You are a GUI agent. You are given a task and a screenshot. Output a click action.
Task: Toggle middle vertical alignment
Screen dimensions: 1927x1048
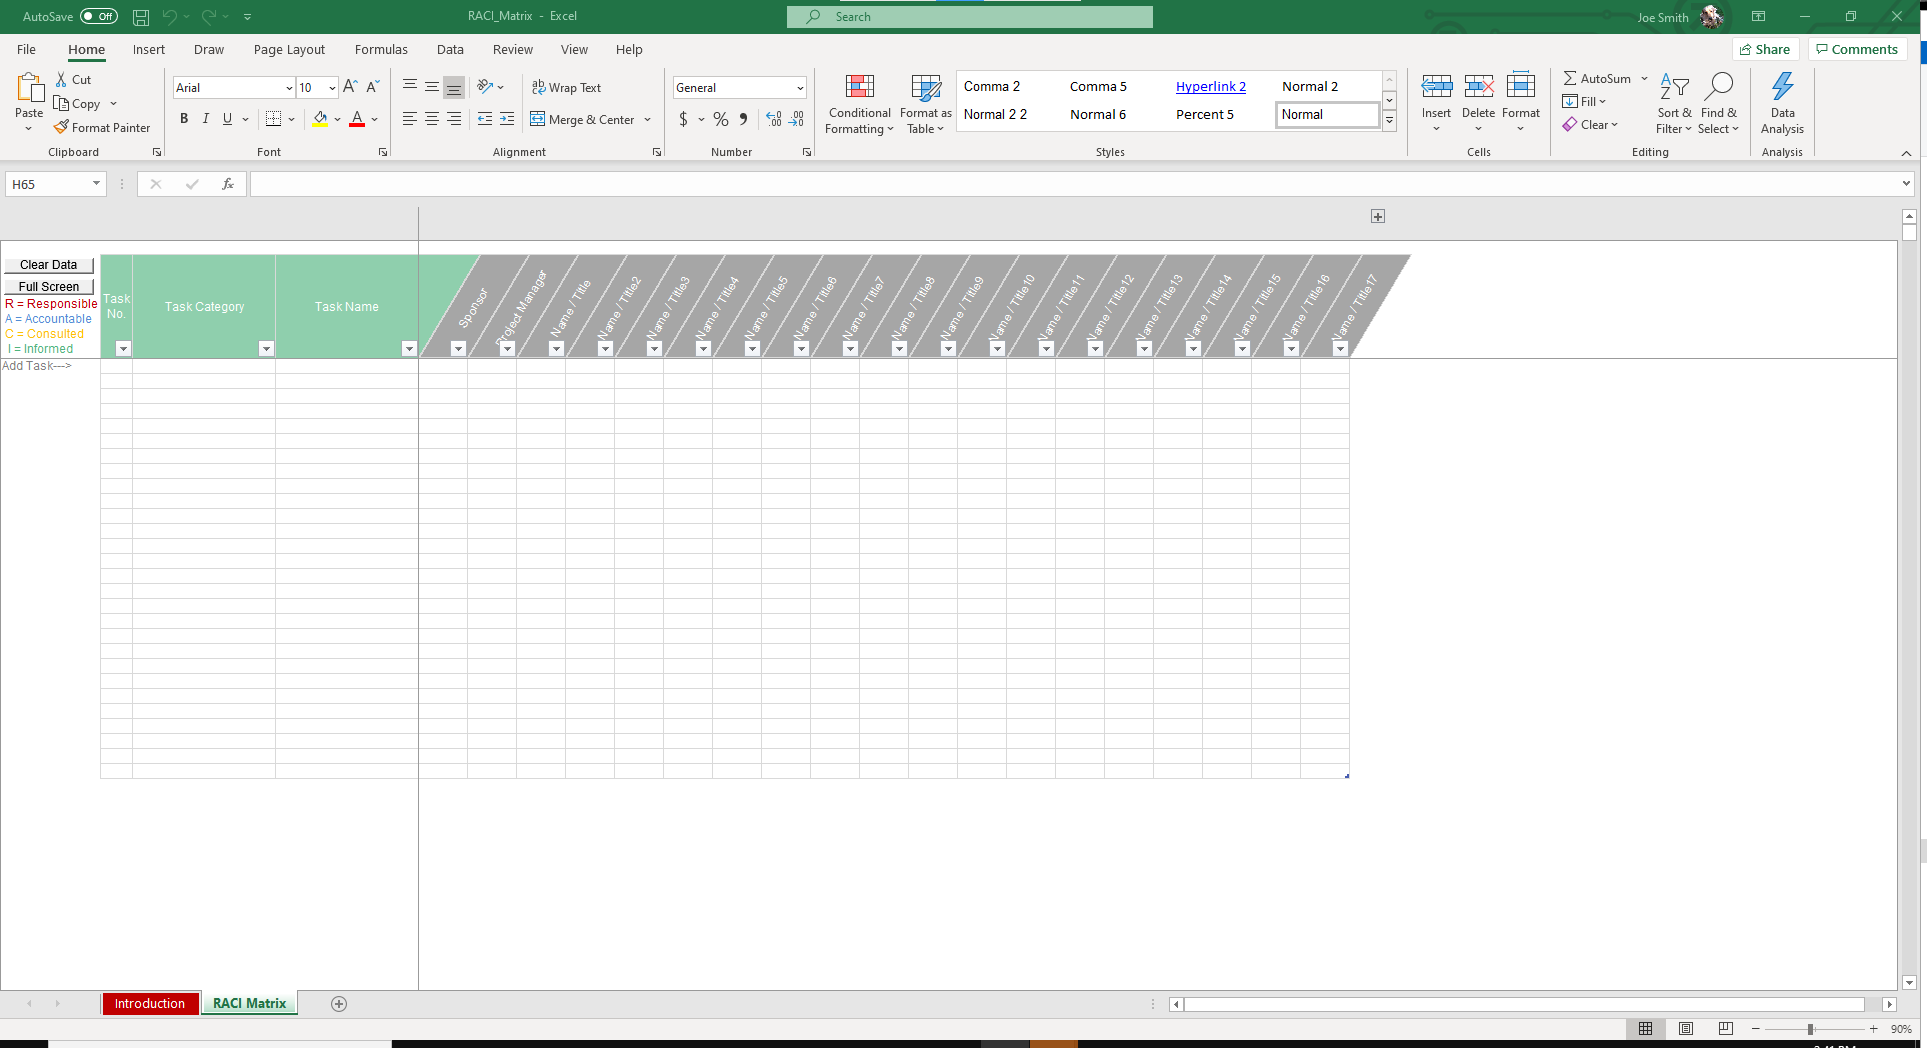[x=432, y=87]
